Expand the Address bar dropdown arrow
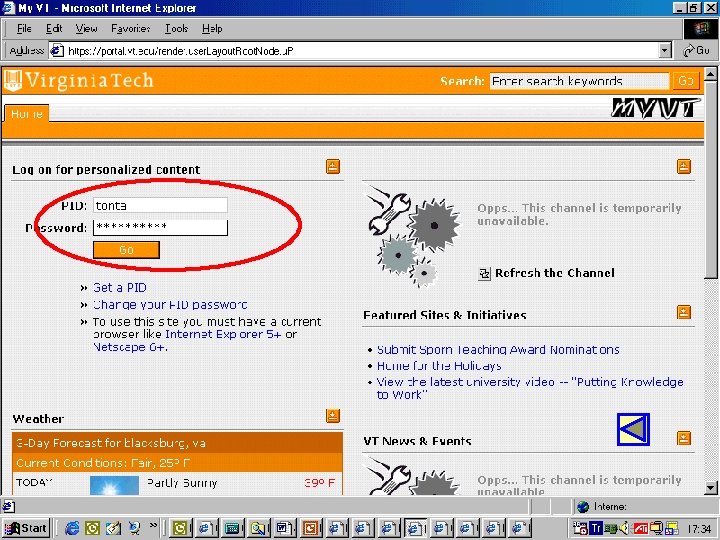 665,50
